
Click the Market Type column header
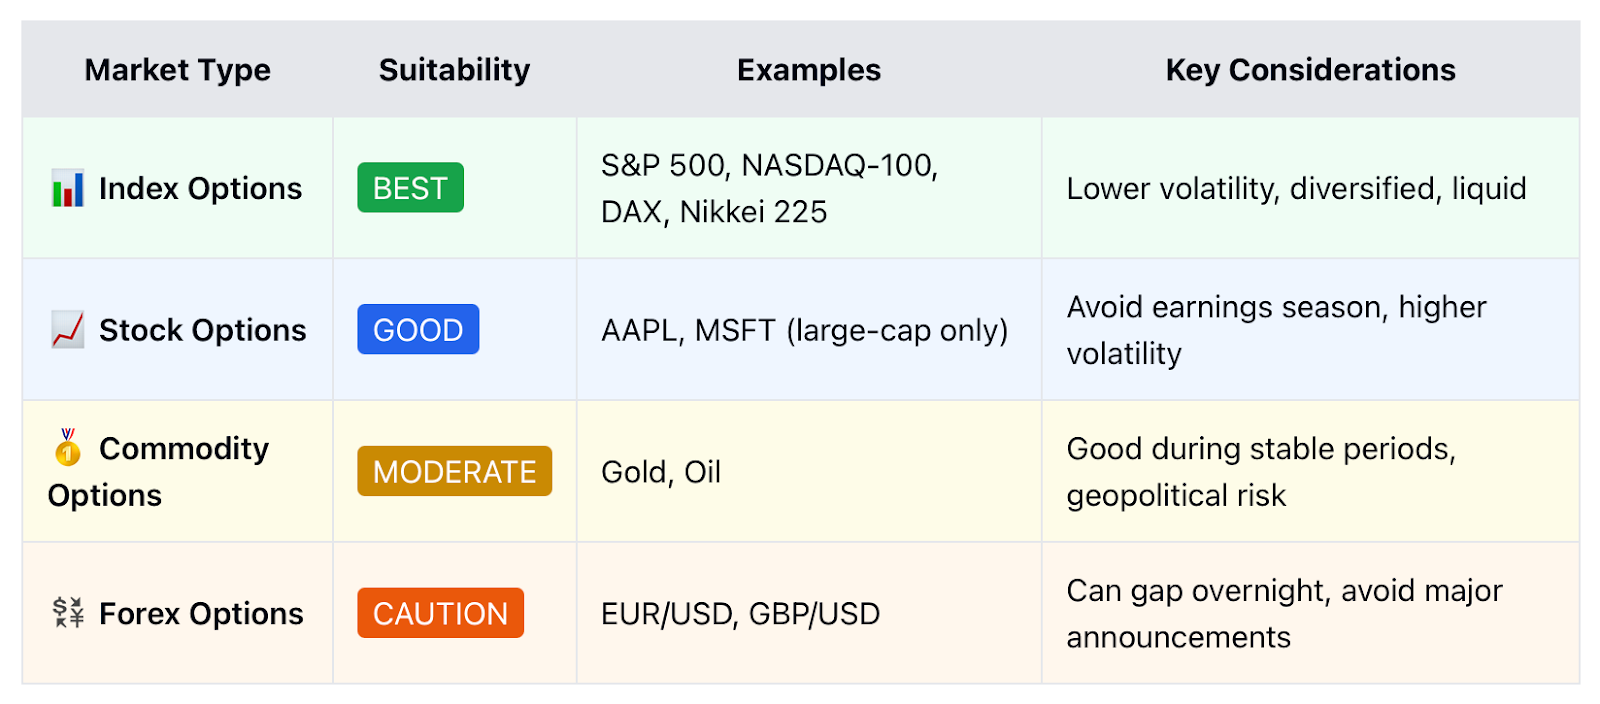178,70
